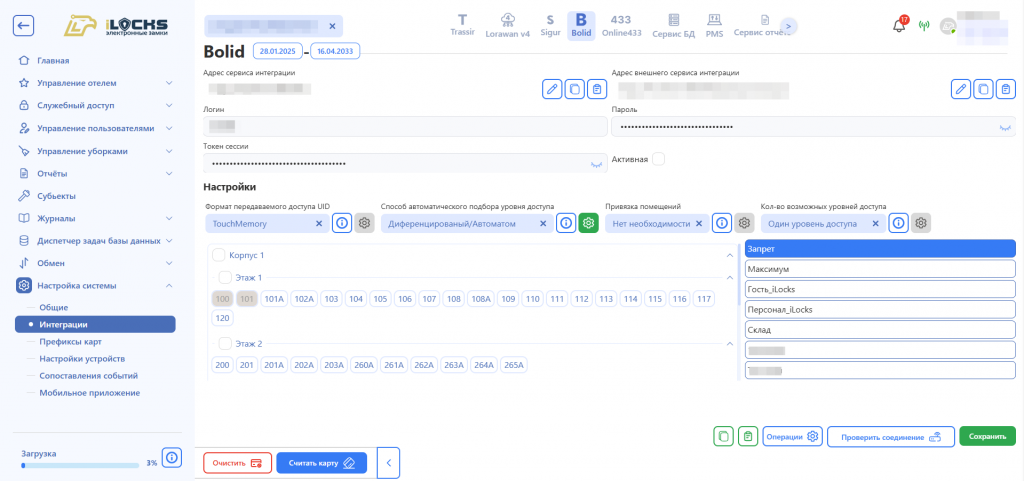
Task: Select room 101A chip
Action: pyautogui.click(x=274, y=299)
